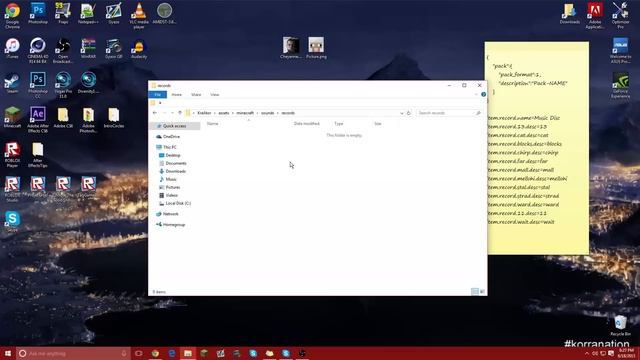
Task: Open recent locations dropdown arrow
Action: 172,113
